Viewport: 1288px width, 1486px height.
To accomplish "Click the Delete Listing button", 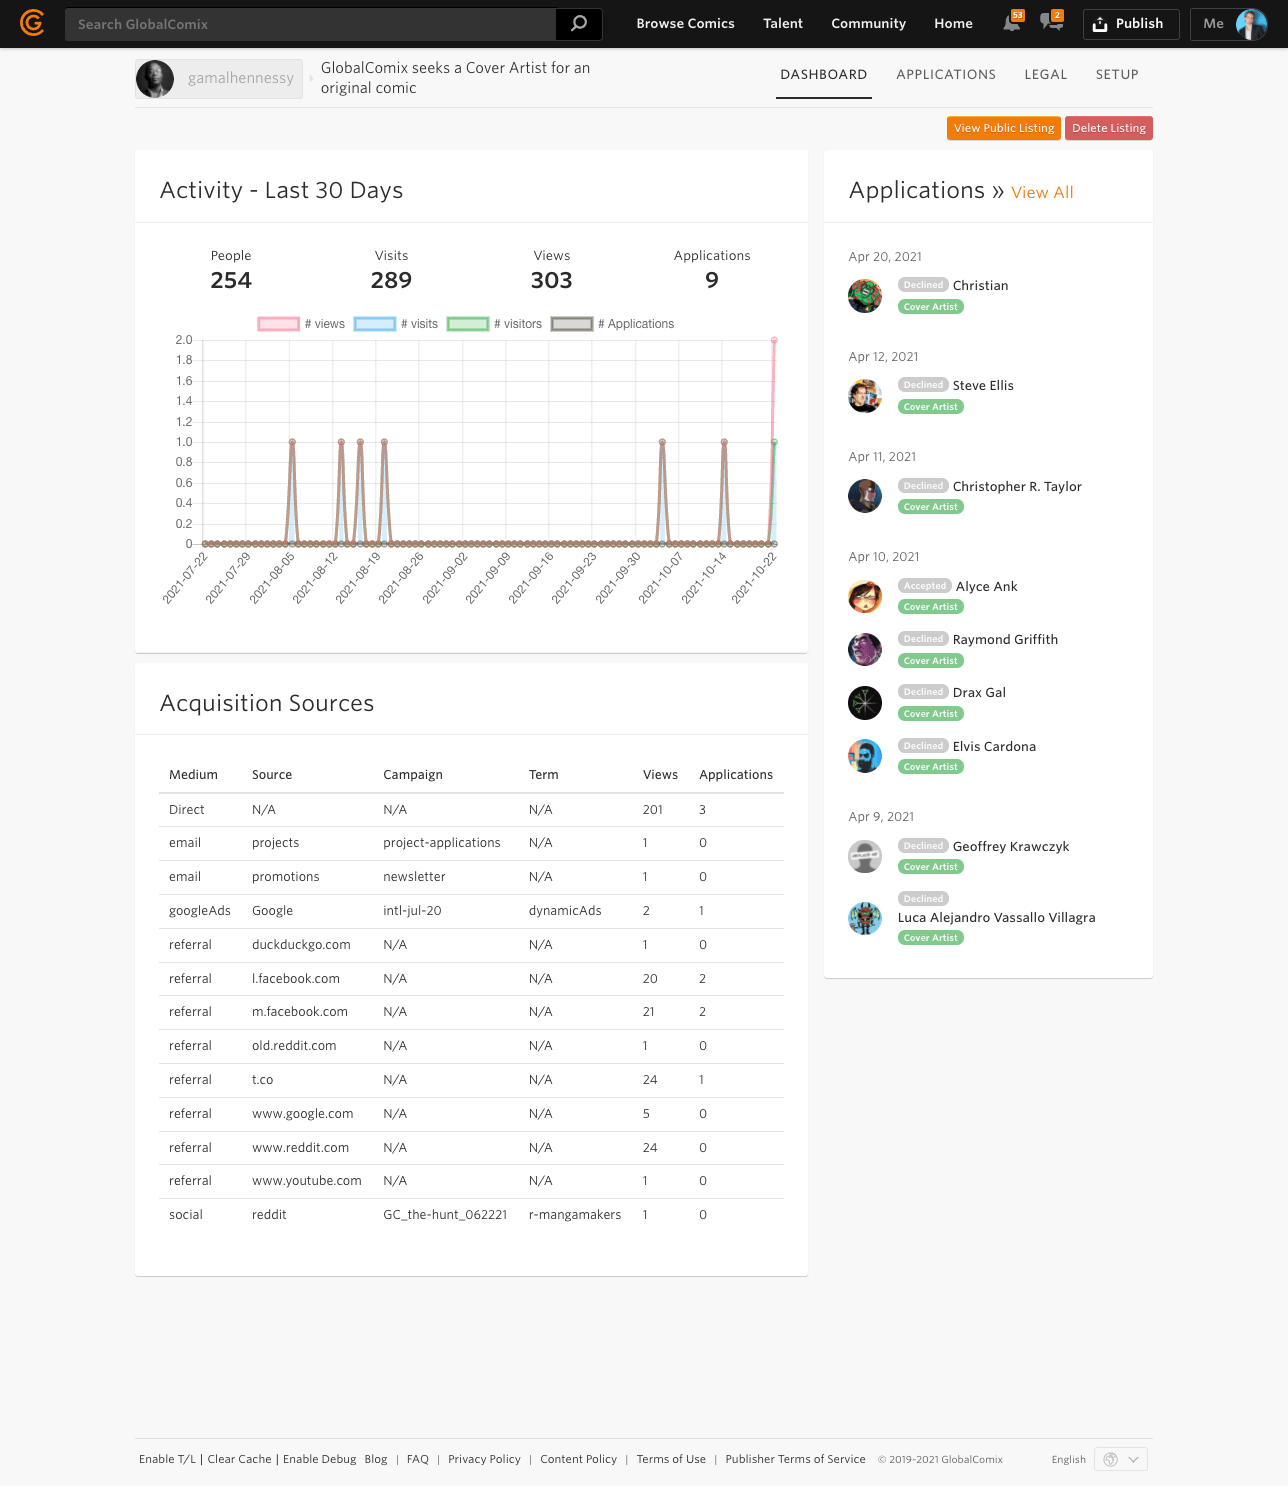I will click(x=1108, y=128).
